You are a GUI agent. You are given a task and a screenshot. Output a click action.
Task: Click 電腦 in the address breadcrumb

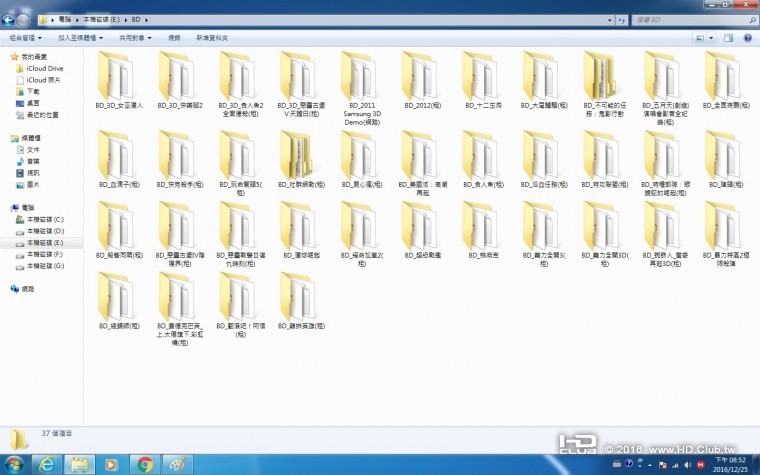(64, 20)
